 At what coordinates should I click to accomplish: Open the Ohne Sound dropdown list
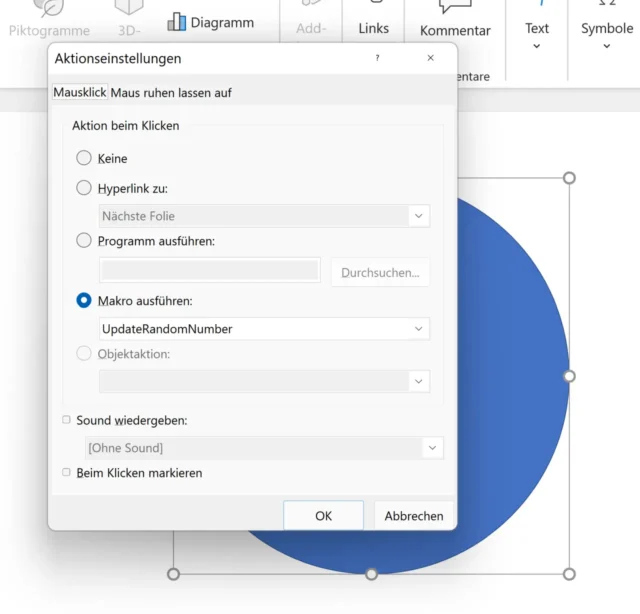coord(432,447)
